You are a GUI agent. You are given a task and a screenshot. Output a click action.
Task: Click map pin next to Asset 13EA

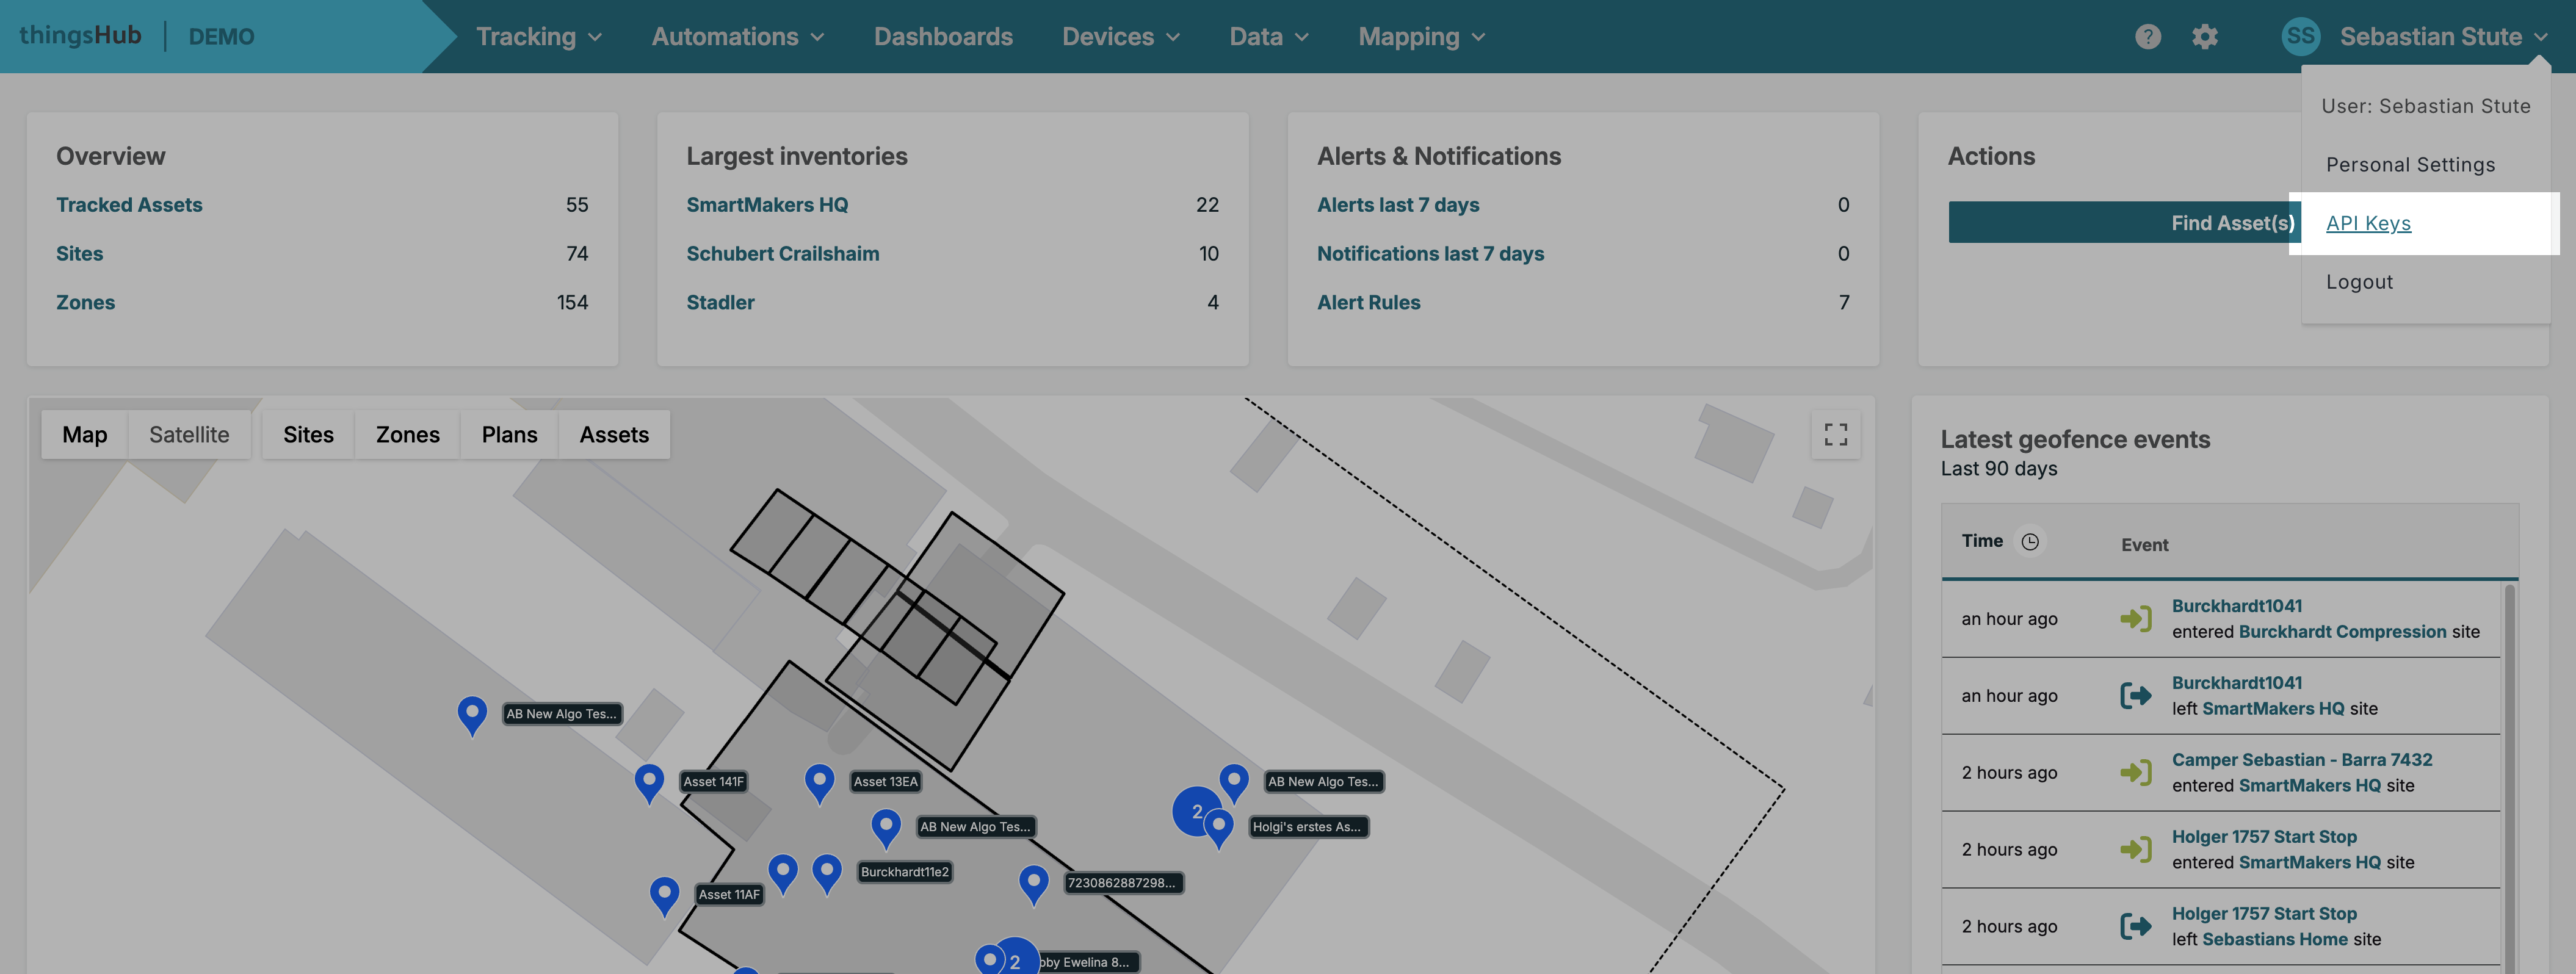pos(819,782)
